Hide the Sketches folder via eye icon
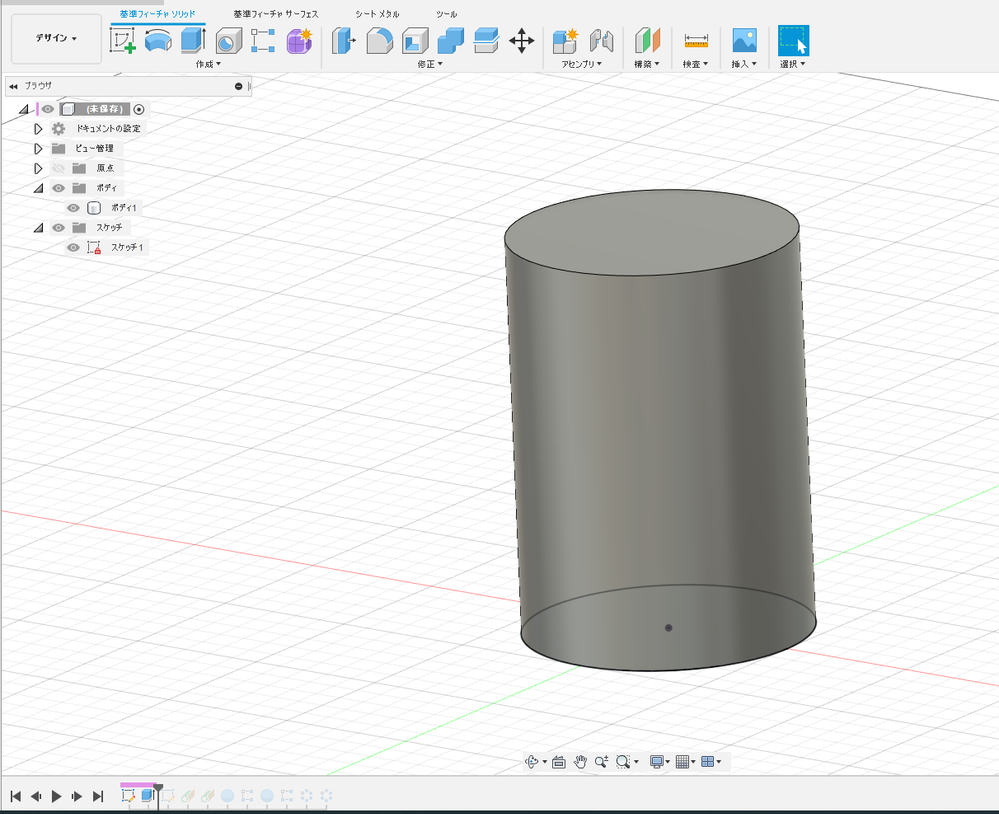The image size is (999, 814). [59, 227]
